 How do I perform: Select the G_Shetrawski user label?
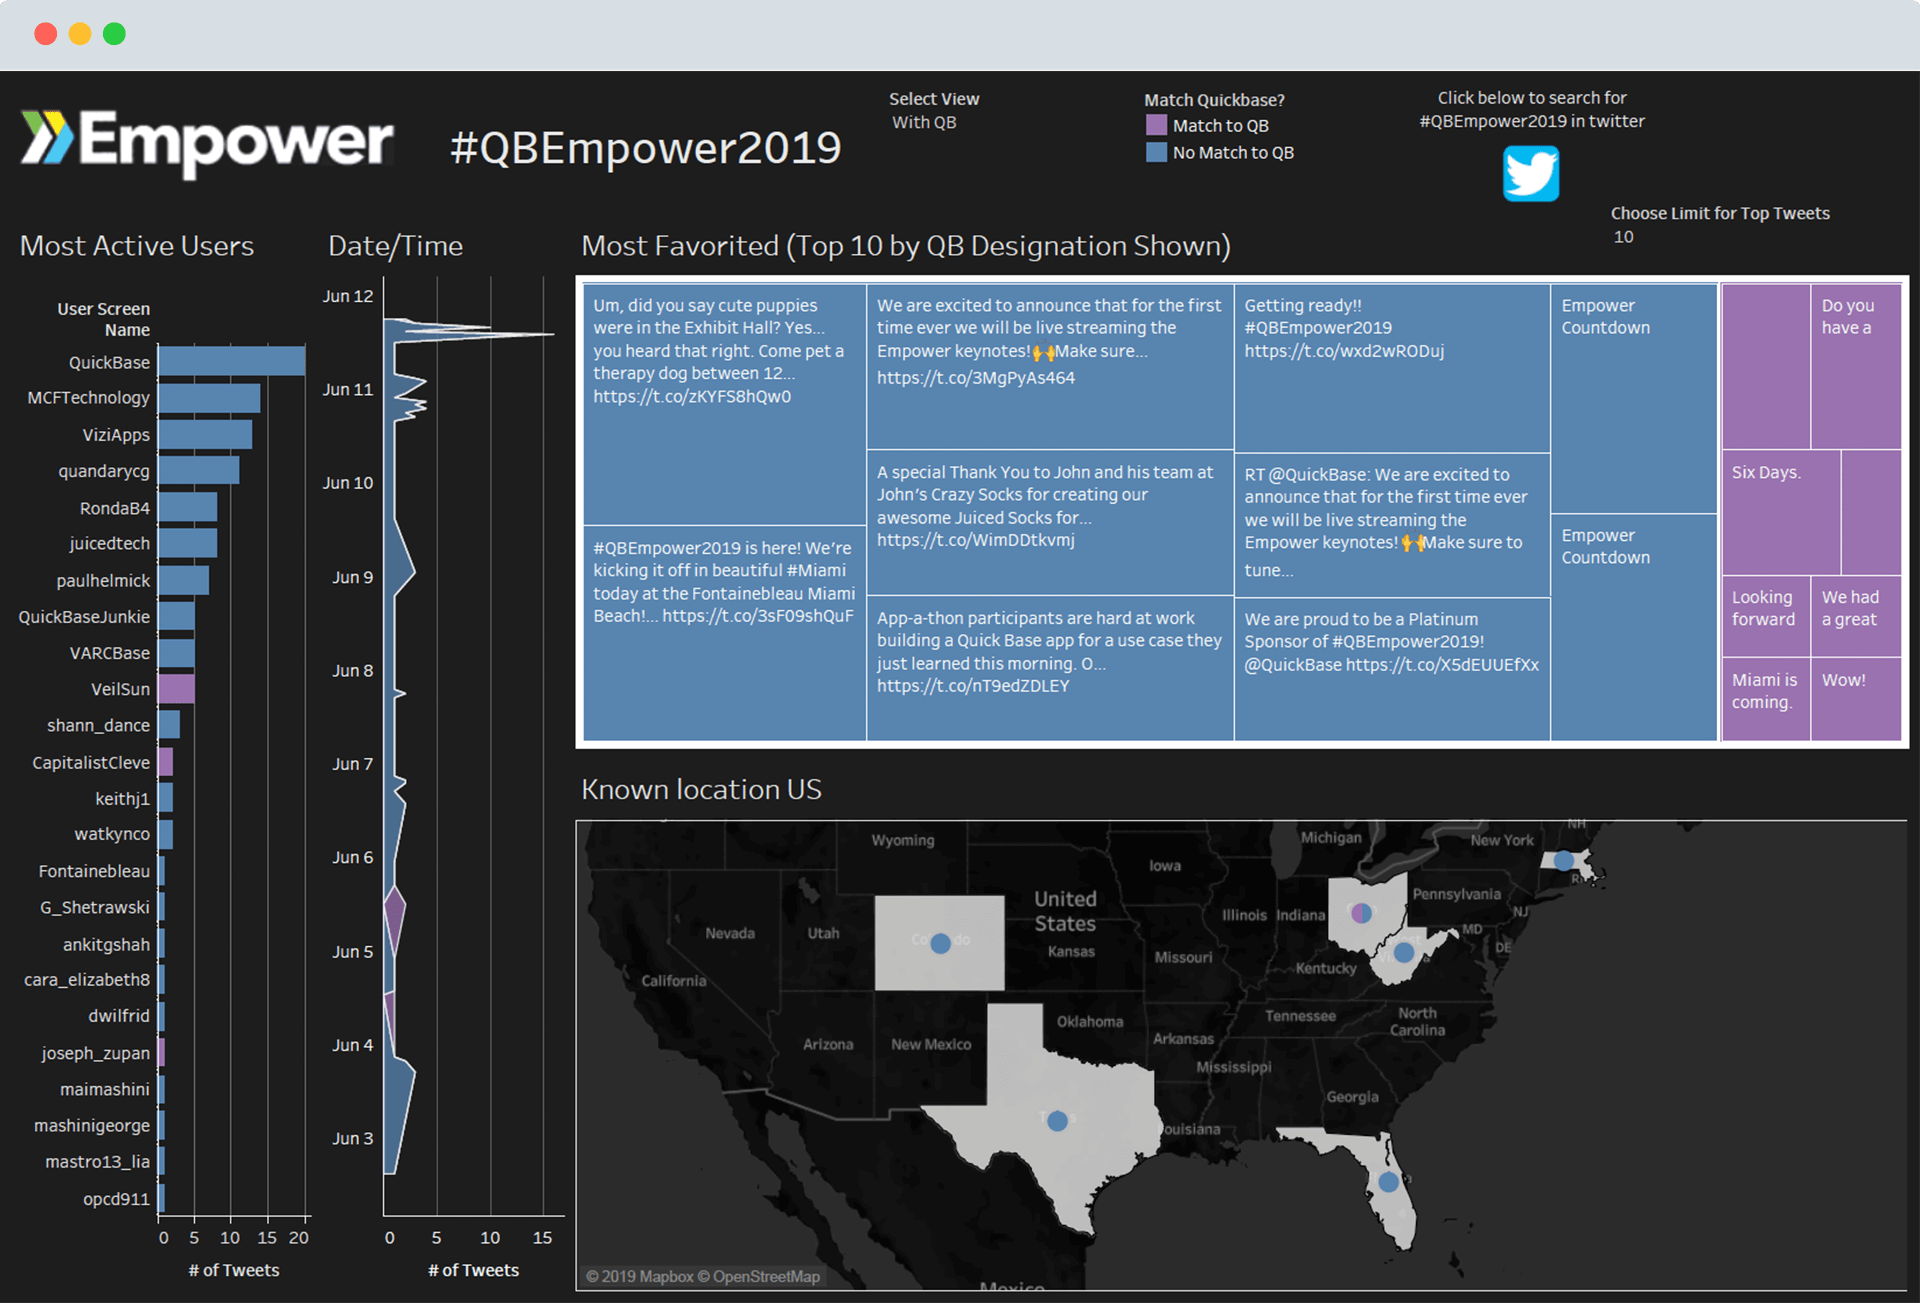point(95,907)
